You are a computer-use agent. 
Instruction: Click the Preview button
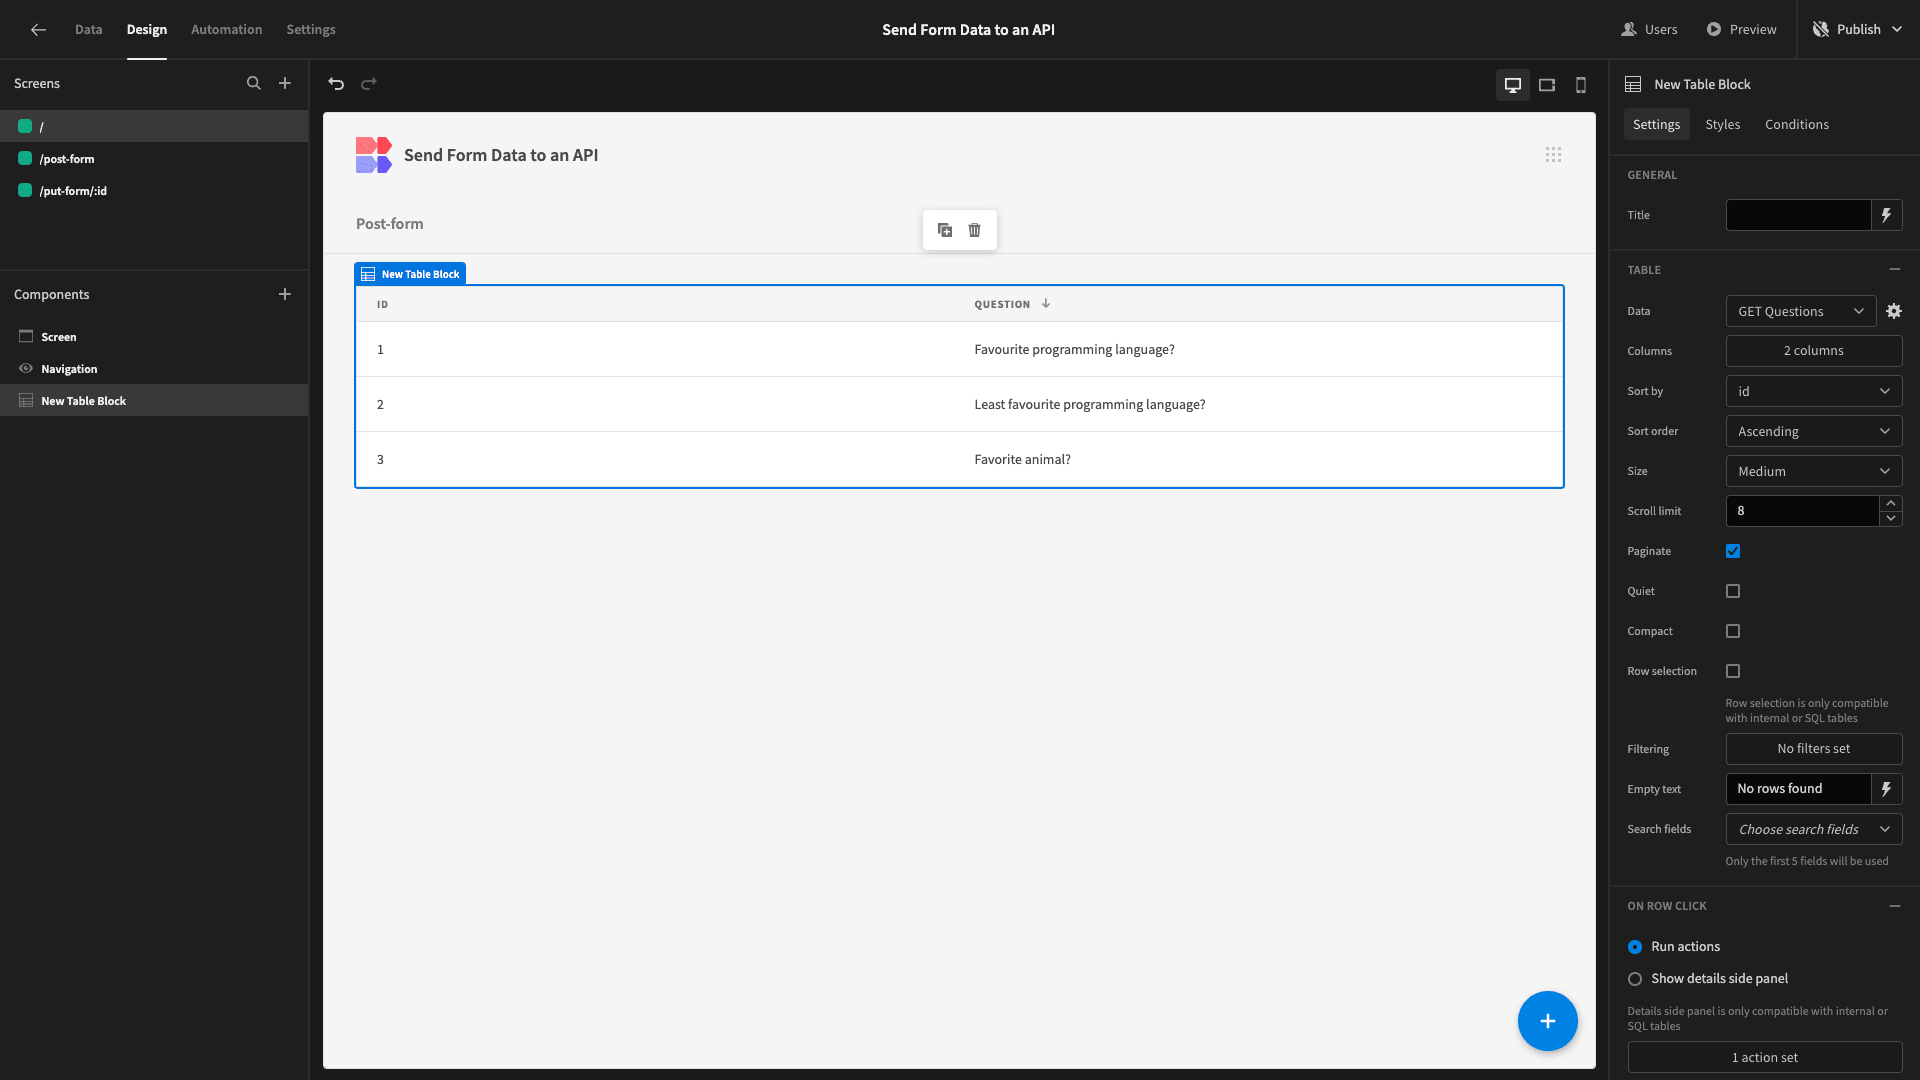point(1741,30)
